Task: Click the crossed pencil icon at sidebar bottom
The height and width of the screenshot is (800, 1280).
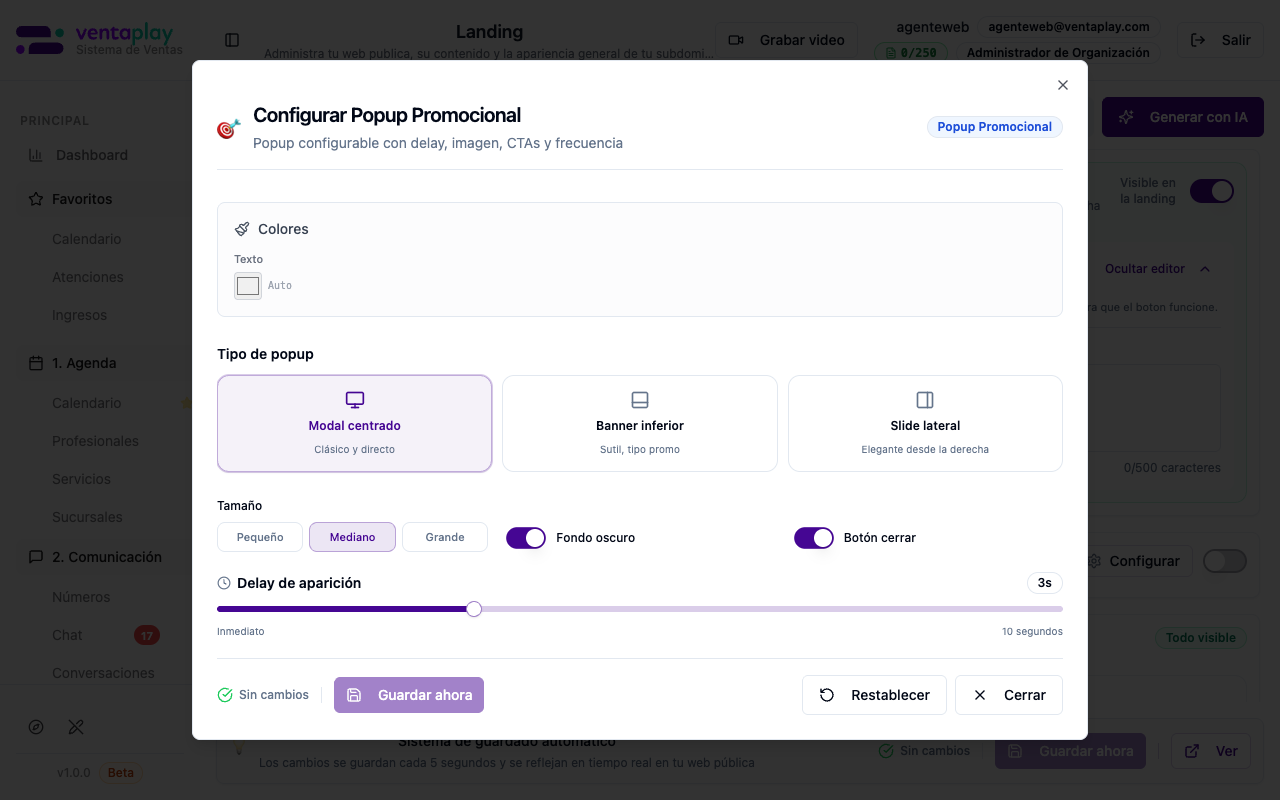Action: 76,727
